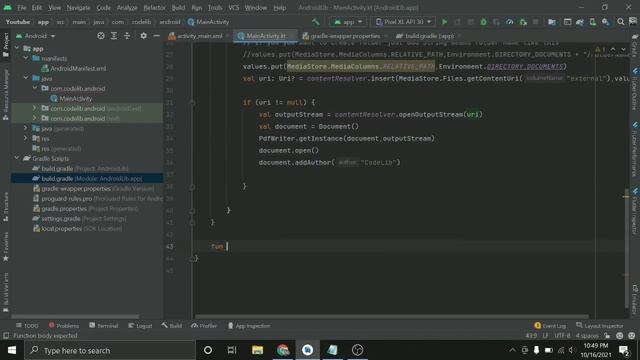640x360 pixels.
Task: Open project panel gear options
Action: point(143,36)
